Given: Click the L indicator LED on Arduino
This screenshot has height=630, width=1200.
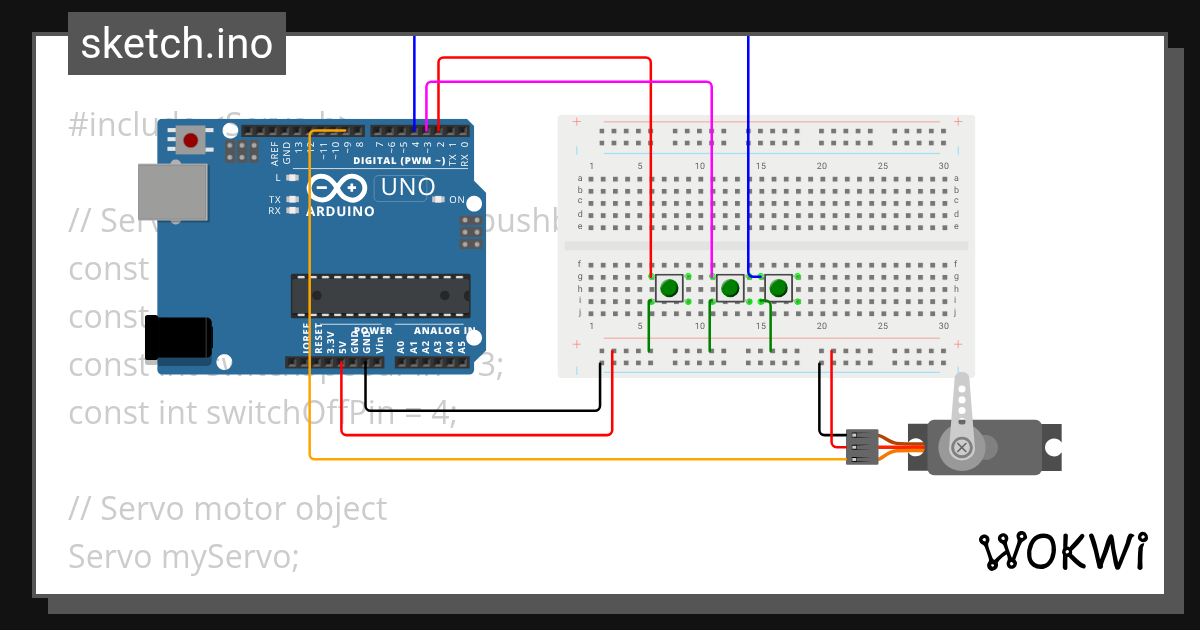Looking at the screenshot, I should (292, 177).
